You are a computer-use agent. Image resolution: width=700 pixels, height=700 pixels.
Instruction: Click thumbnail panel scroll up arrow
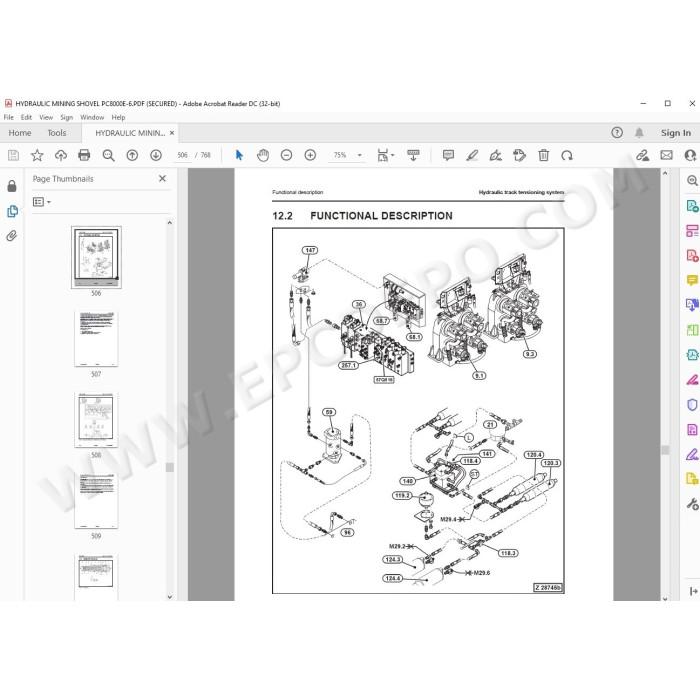[170, 222]
